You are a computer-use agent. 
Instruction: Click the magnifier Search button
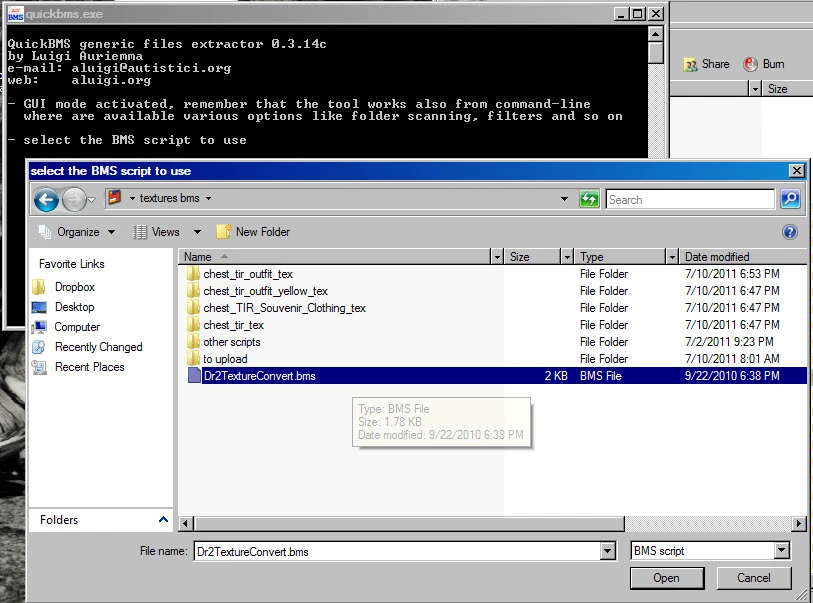tap(790, 199)
